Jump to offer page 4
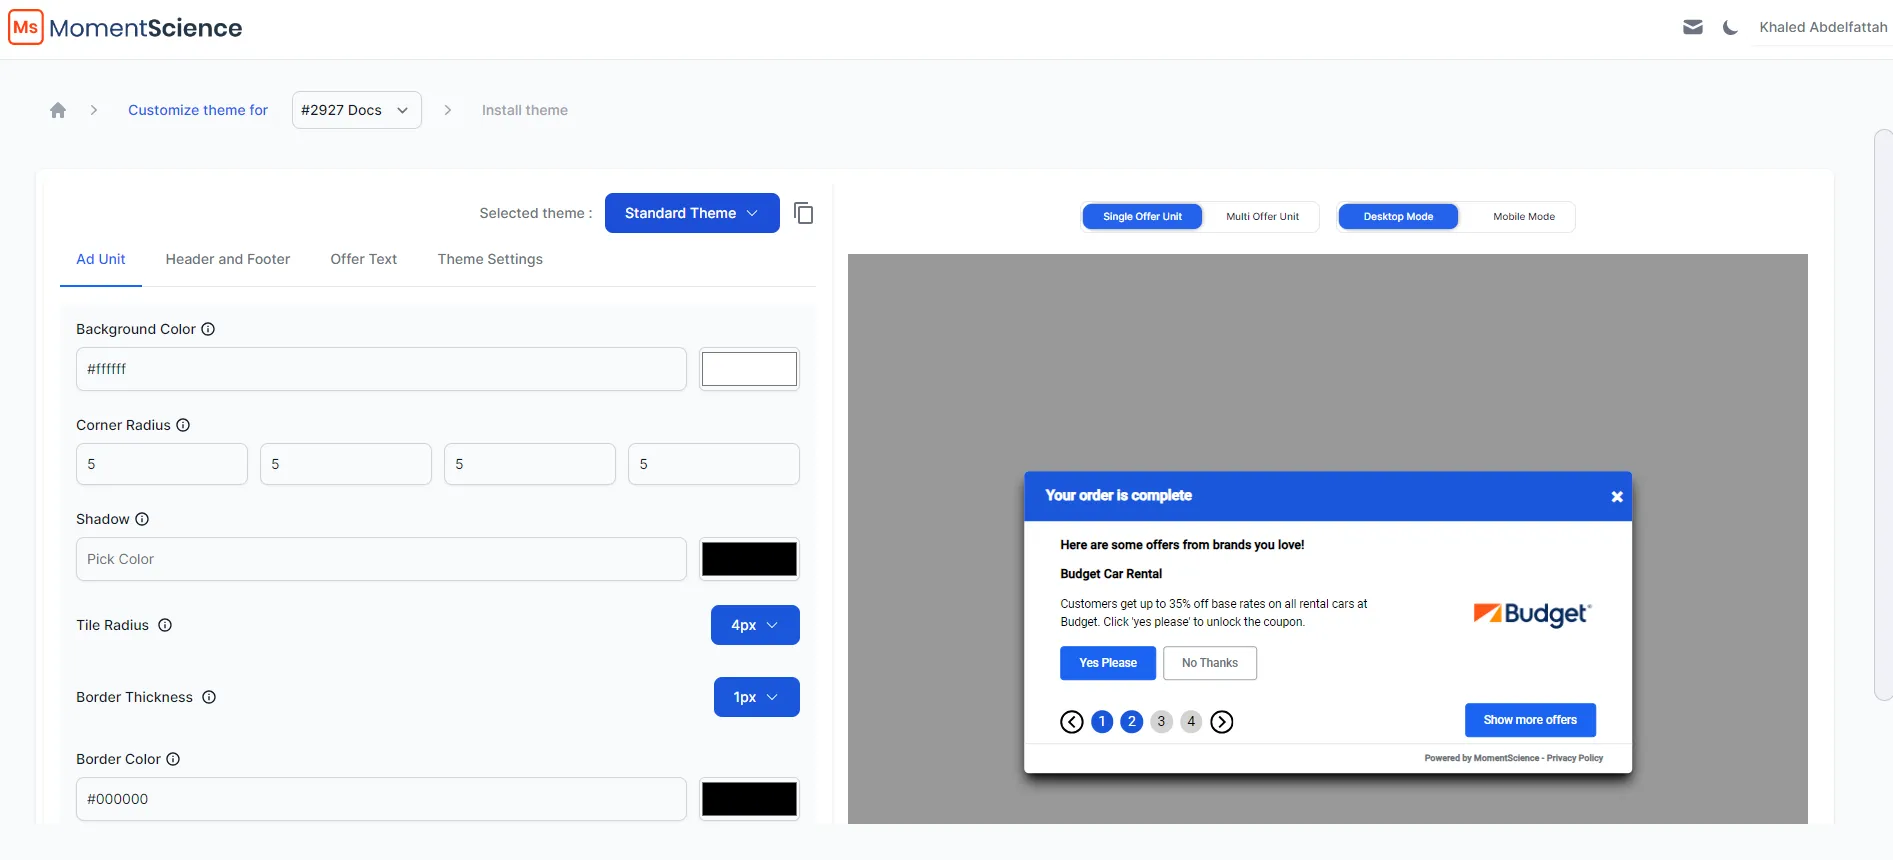 pyautogui.click(x=1191, y=722)
